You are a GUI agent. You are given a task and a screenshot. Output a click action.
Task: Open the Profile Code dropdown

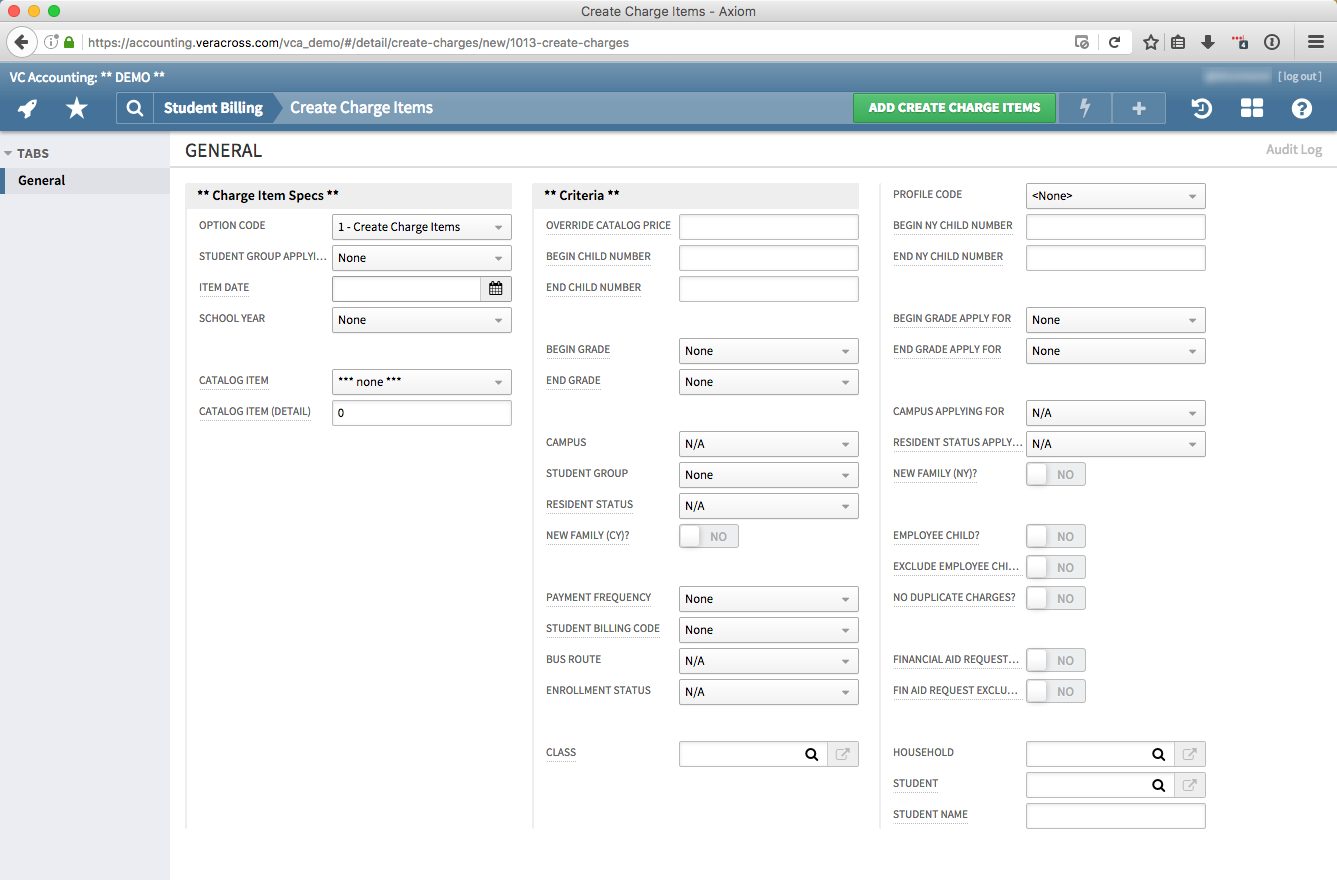[1115, 196]
